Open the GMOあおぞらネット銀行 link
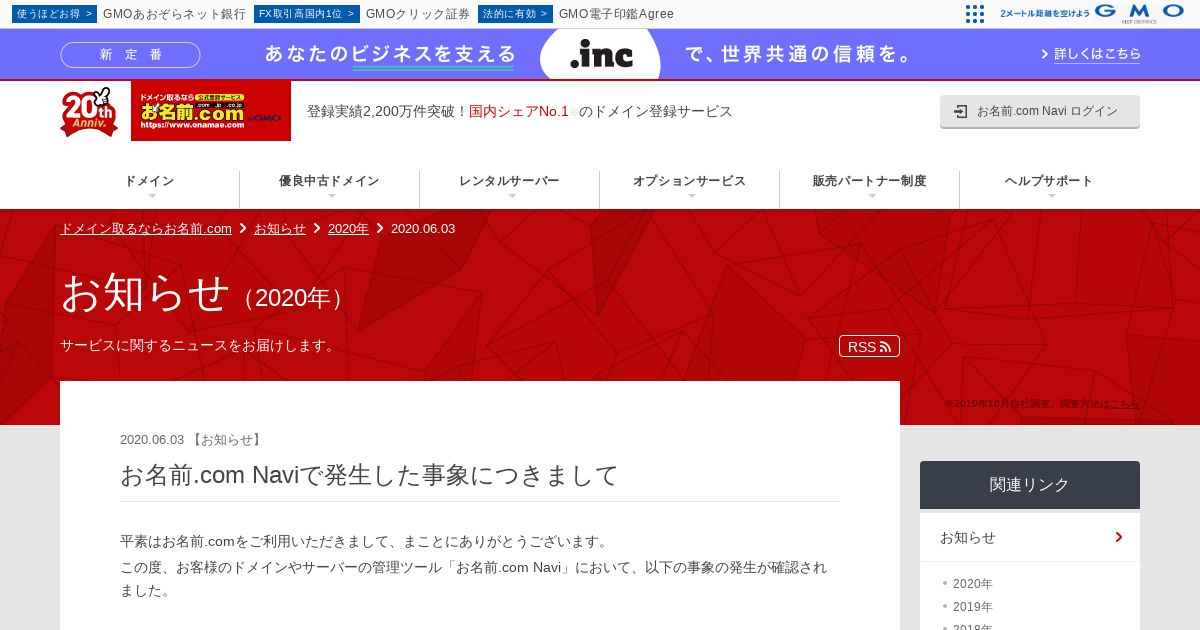The image size is (1200, 630). pyautogui.click(x=174, y=14)
